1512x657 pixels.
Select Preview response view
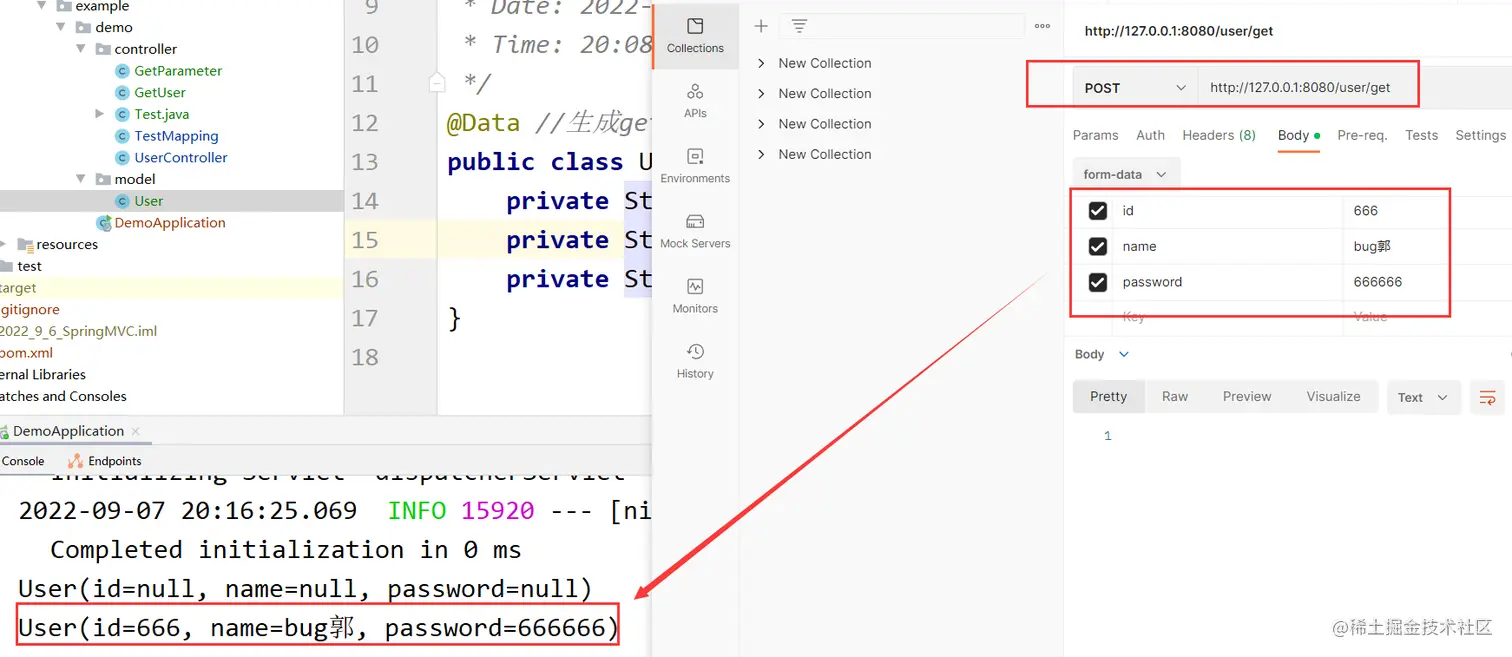click(x=1247, y=396)
